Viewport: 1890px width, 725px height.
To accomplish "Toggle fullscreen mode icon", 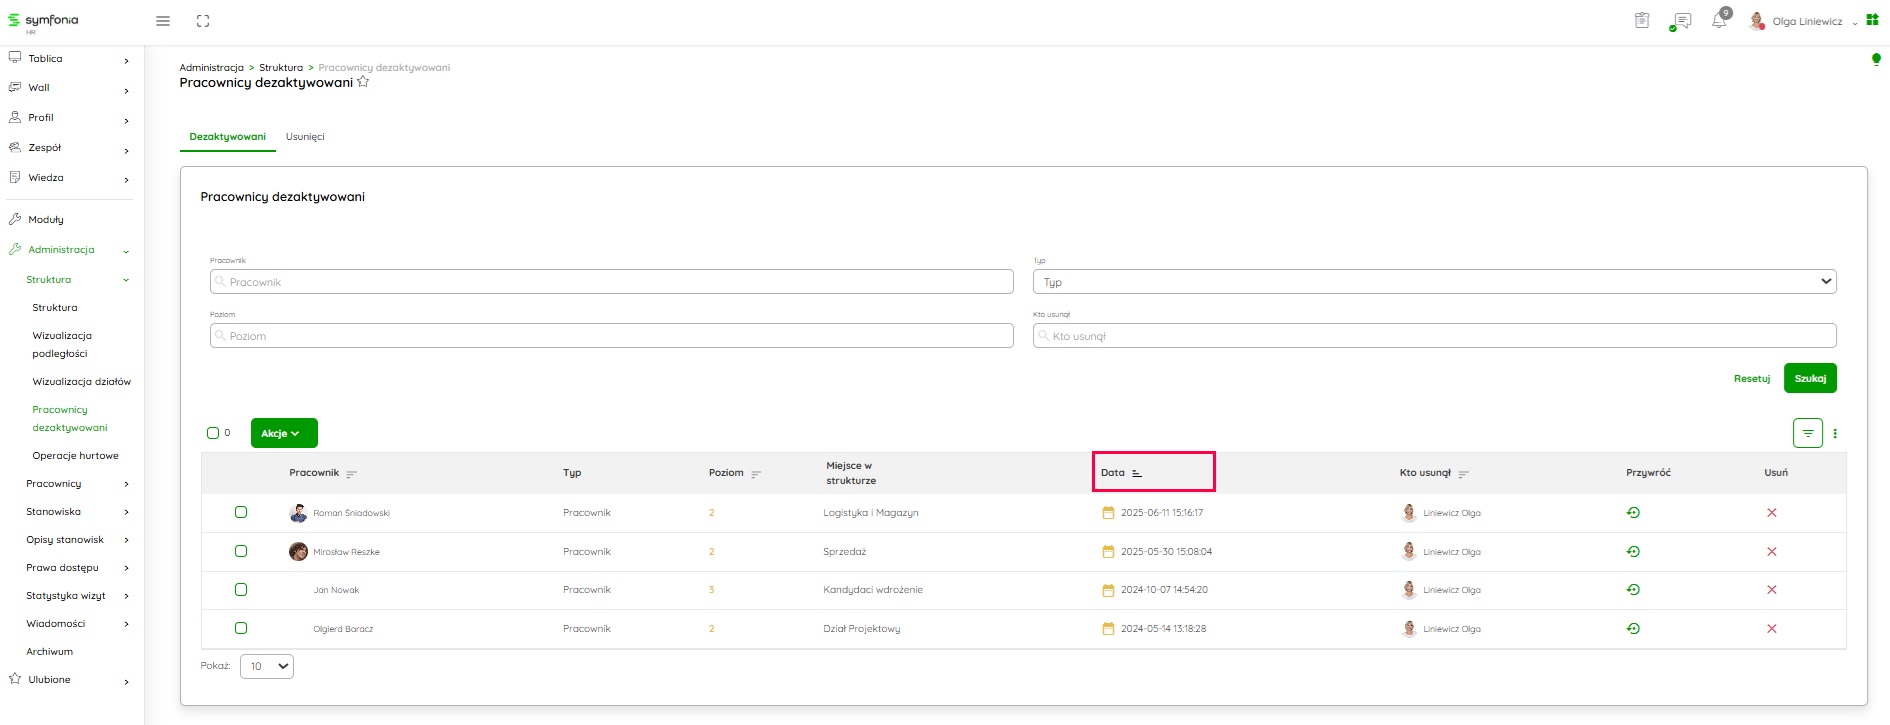I will (x=203, y=21).
